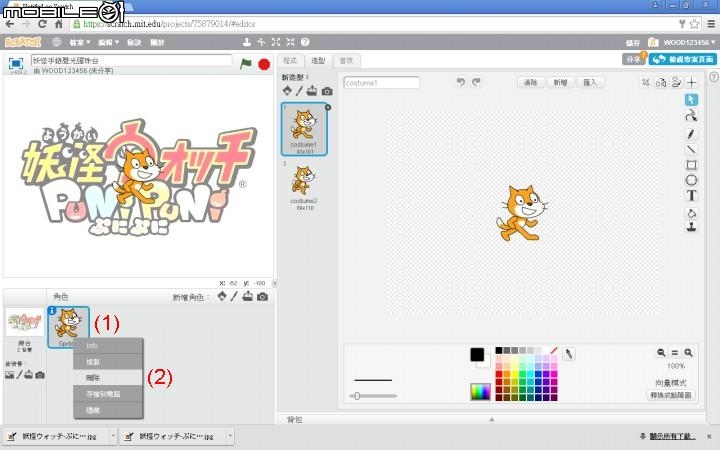The image size is (720, 450).
Task: Flip costume left-right icon
Action: click(x=661, y=83)
